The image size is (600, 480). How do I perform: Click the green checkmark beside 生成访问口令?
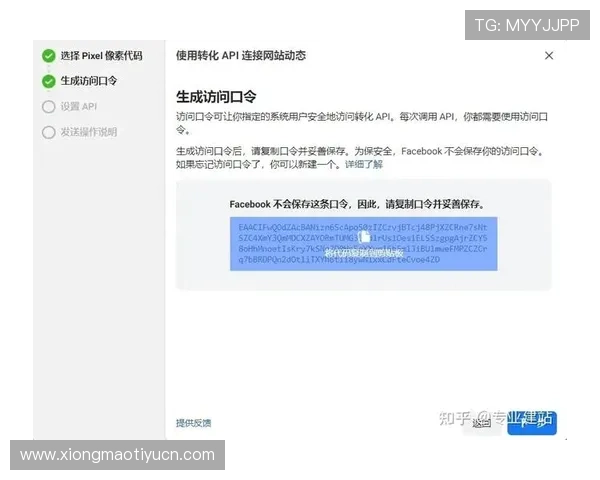(x=49, y=81)
